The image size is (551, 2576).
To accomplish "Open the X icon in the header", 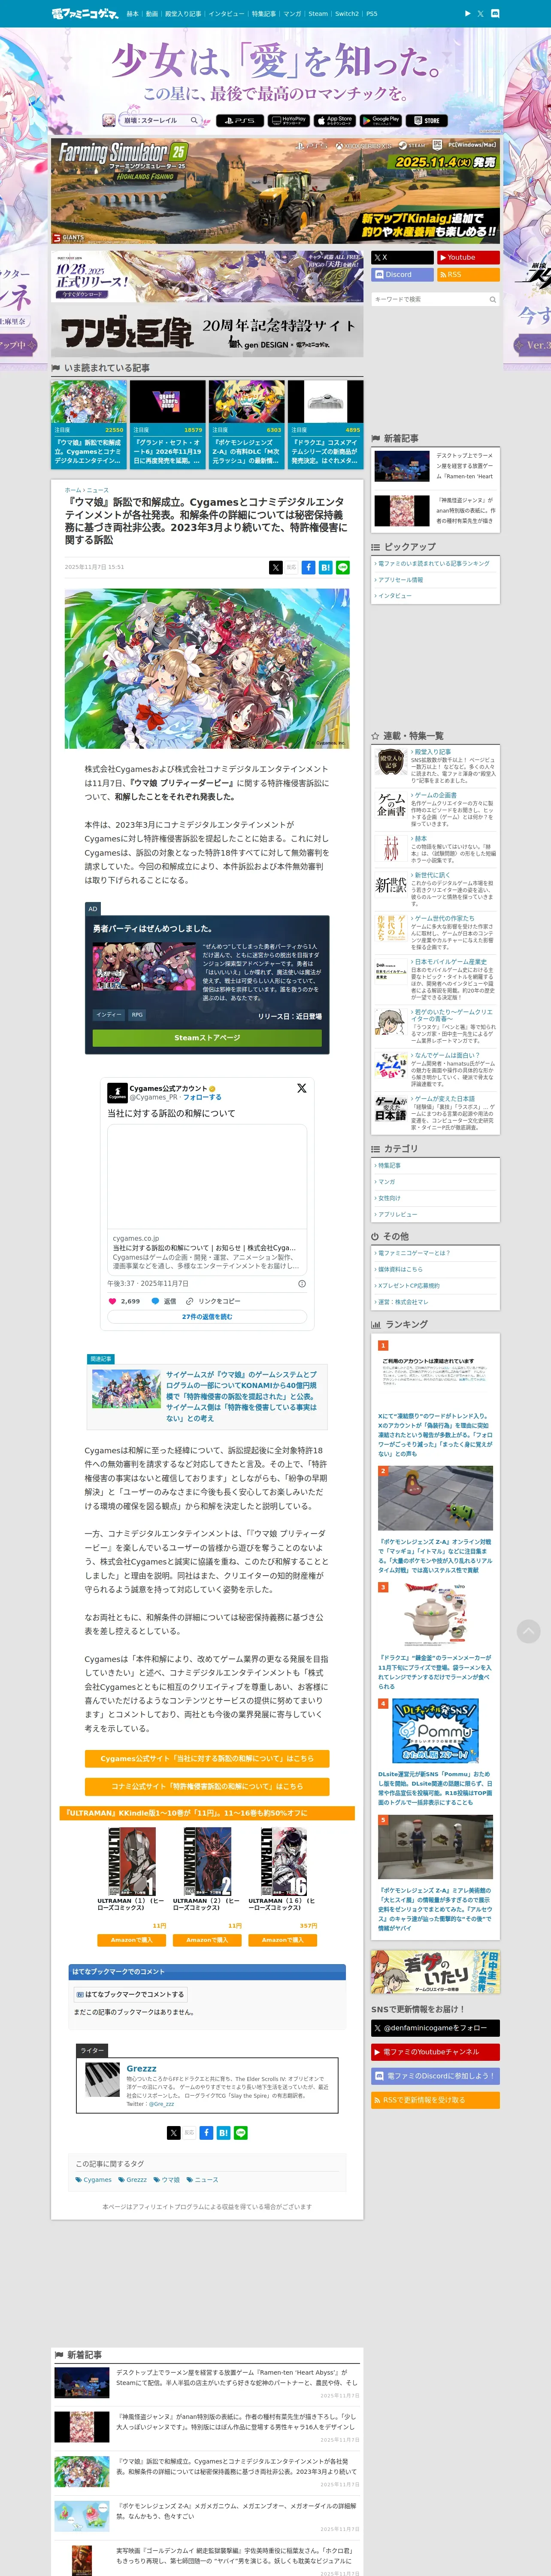I will [480, 14].
